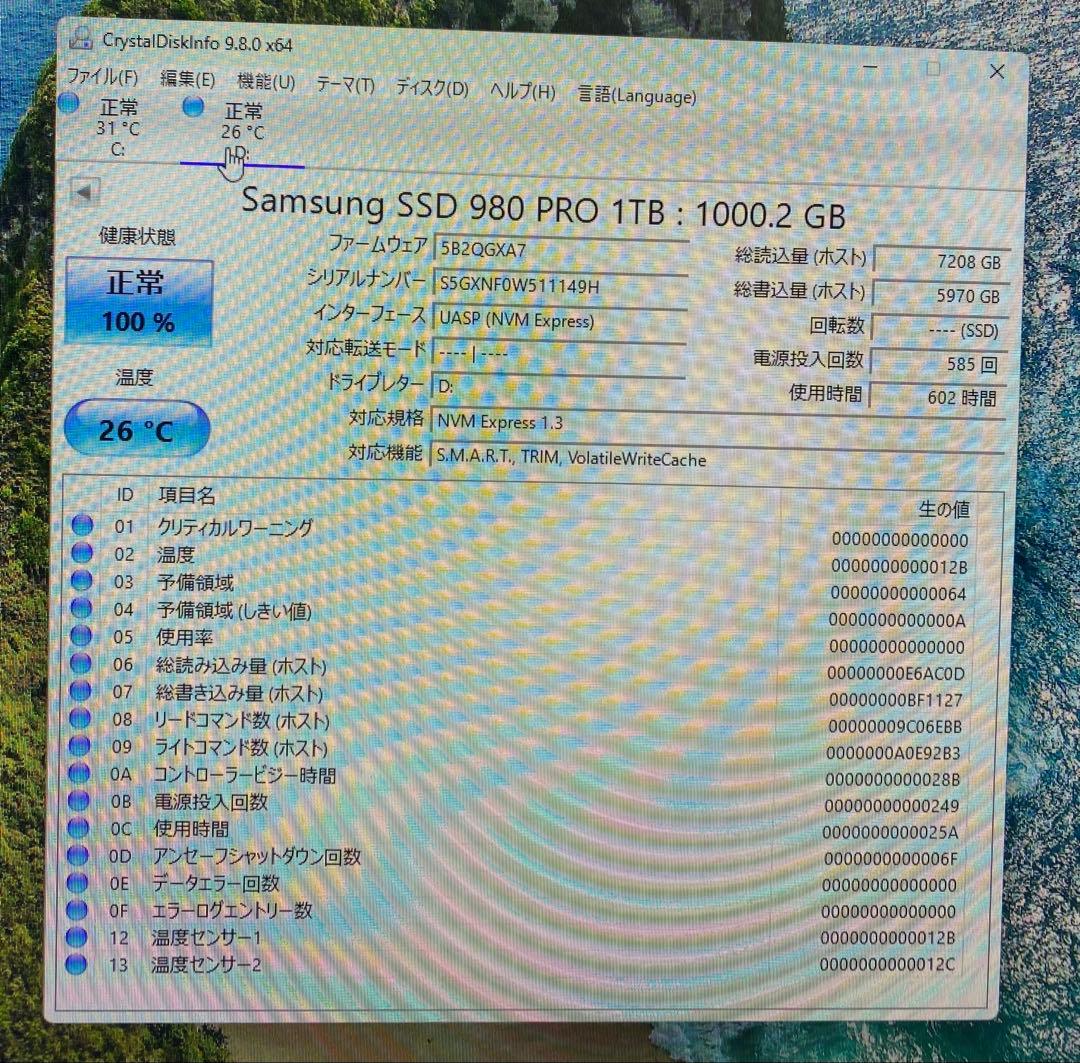Click status dot for 02 温度 row
Image resolution: width=1080 pixels, height=1063 pixels.
82,553
